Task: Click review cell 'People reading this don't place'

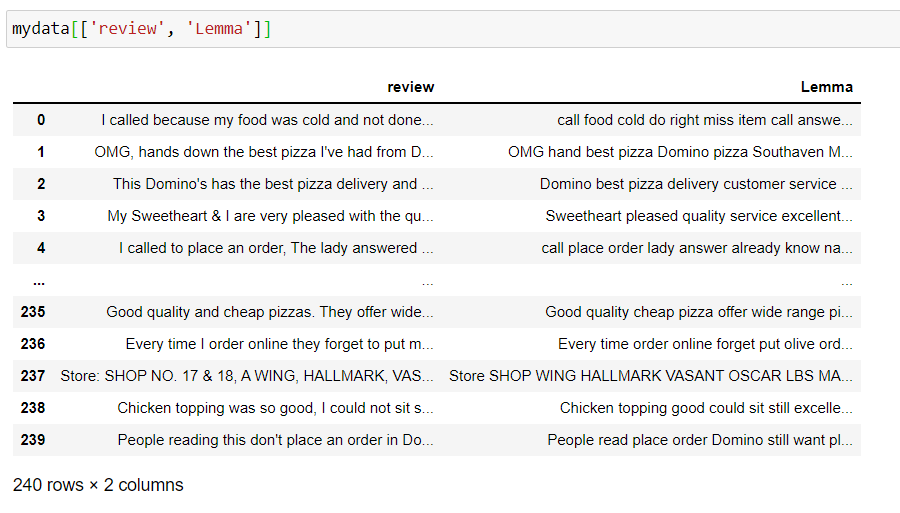Action: pos(276,440)
